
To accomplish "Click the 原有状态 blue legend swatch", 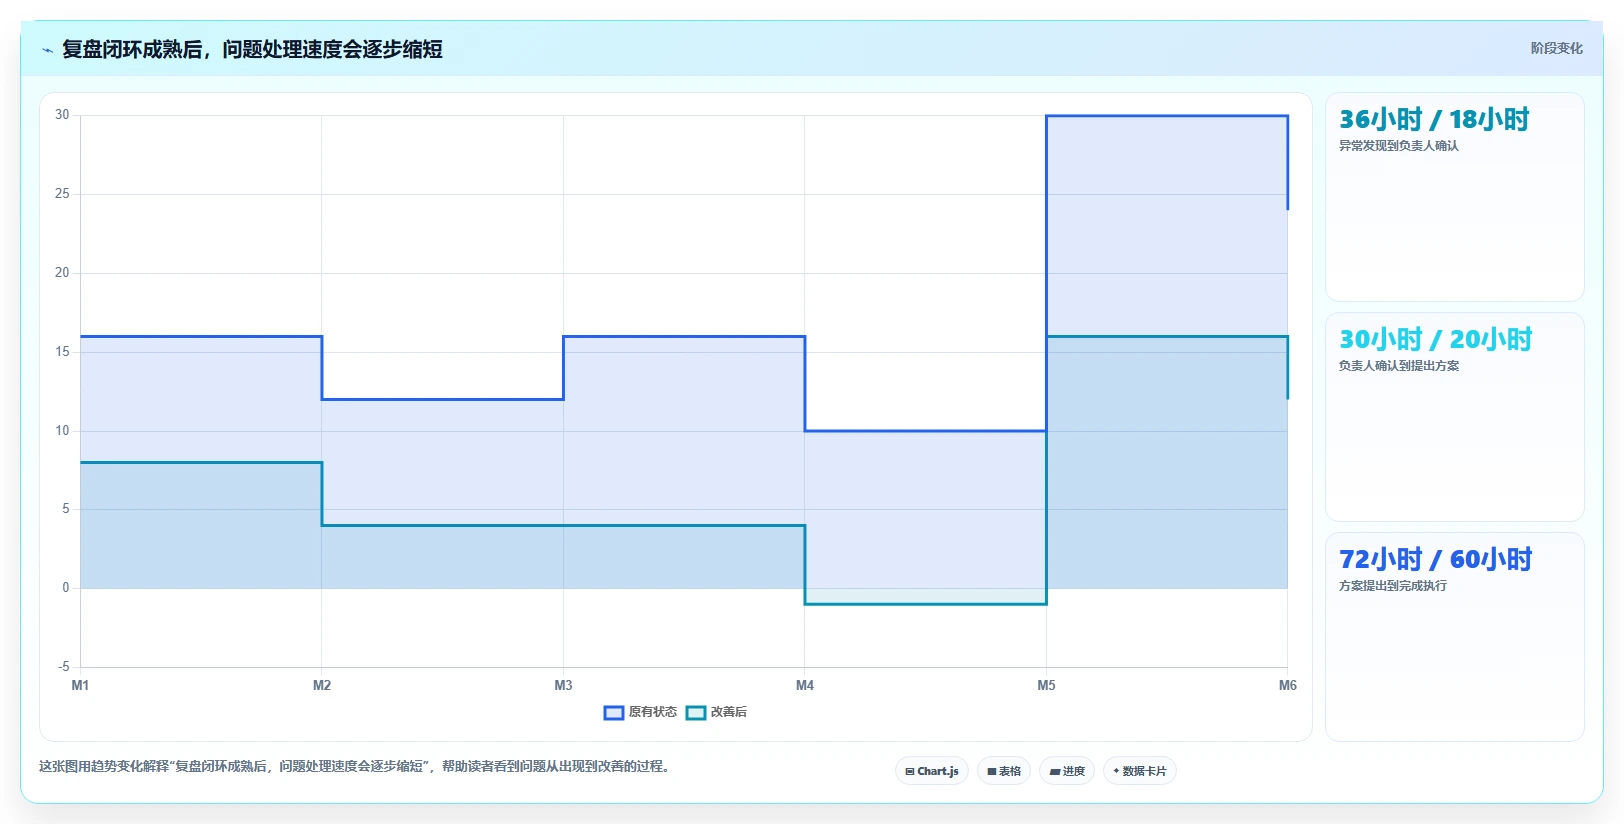I will point(614,713).
